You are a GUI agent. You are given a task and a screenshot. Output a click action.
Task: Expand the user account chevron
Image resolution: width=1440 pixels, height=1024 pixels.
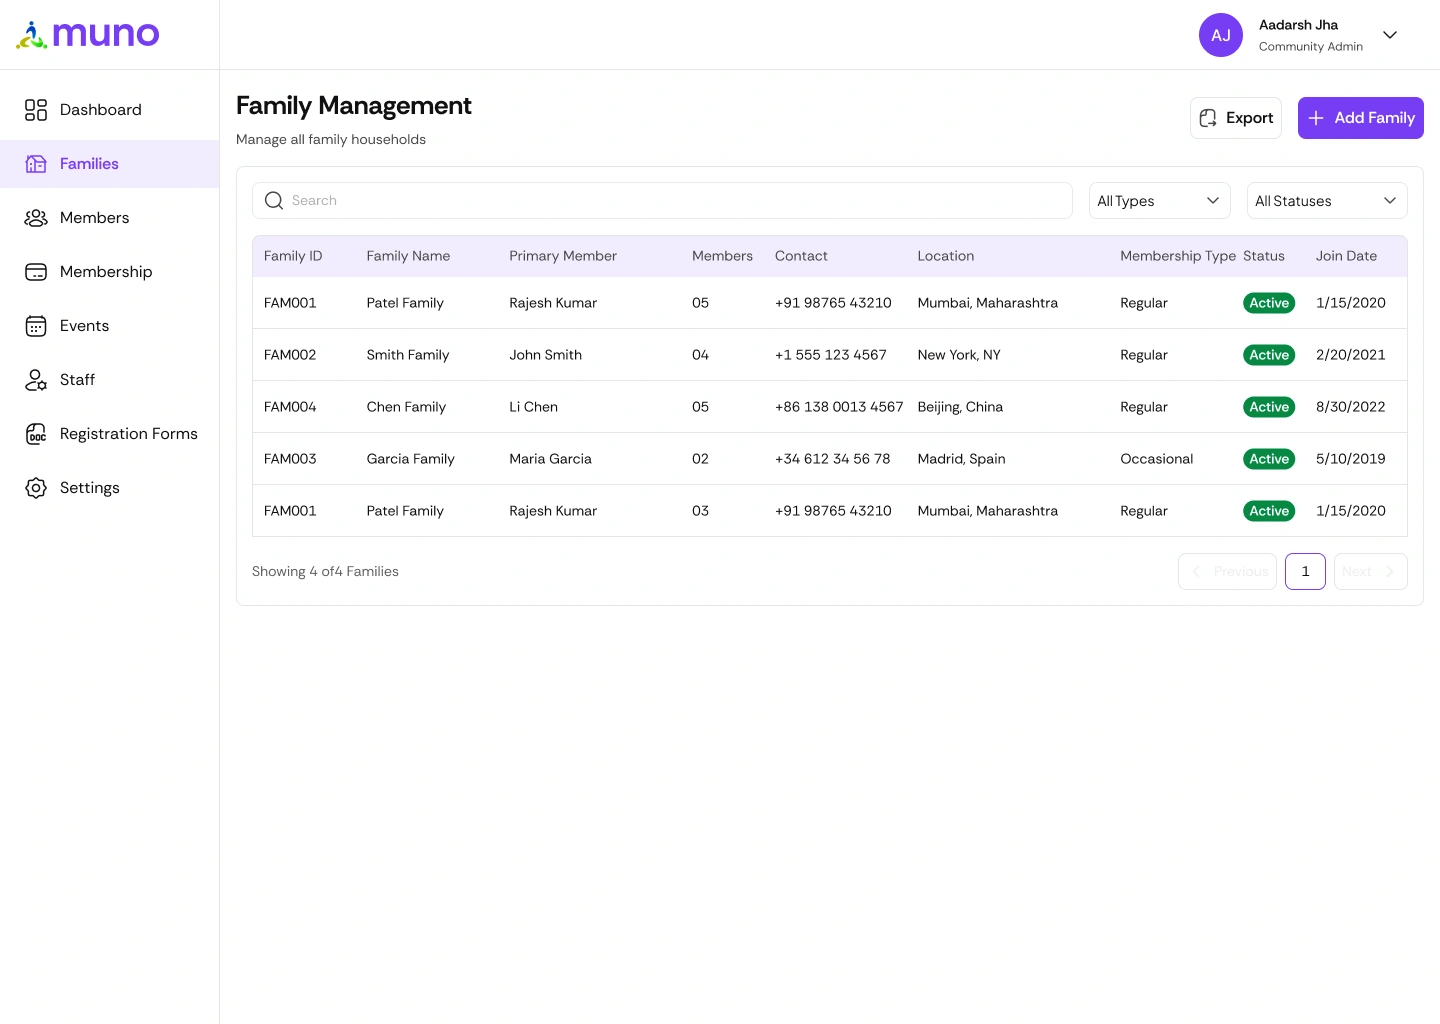click(1390, 35)
